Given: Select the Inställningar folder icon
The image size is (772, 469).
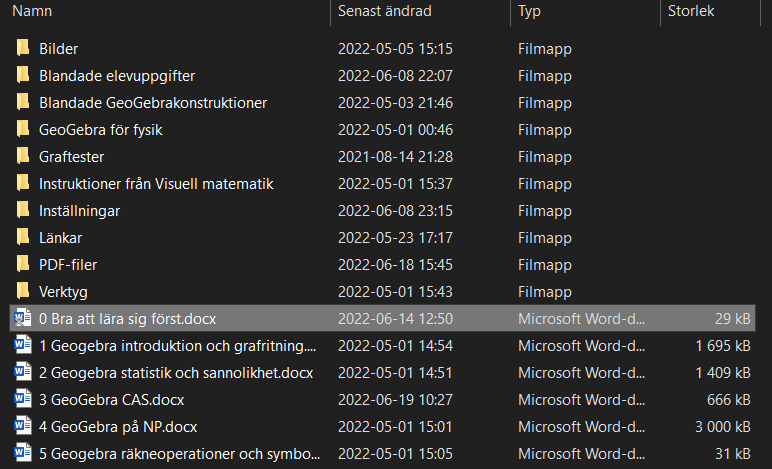Looking at the screenshot, I should (x=23, y=210).
